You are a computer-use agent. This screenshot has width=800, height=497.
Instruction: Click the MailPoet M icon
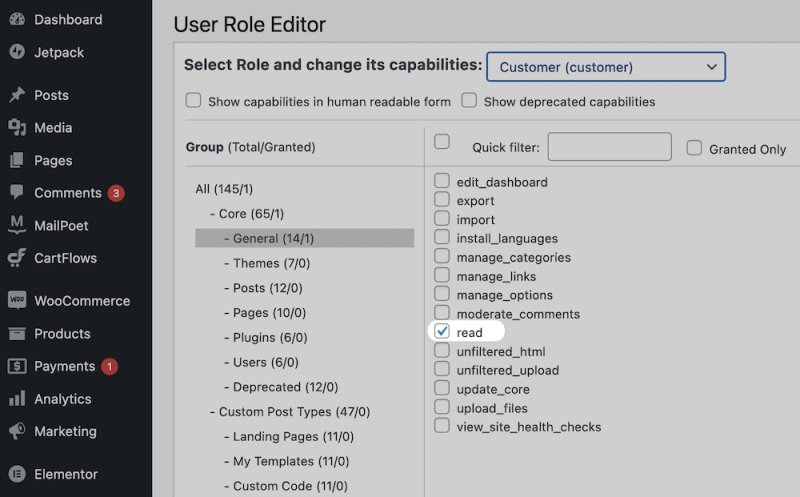click(17, 225)
